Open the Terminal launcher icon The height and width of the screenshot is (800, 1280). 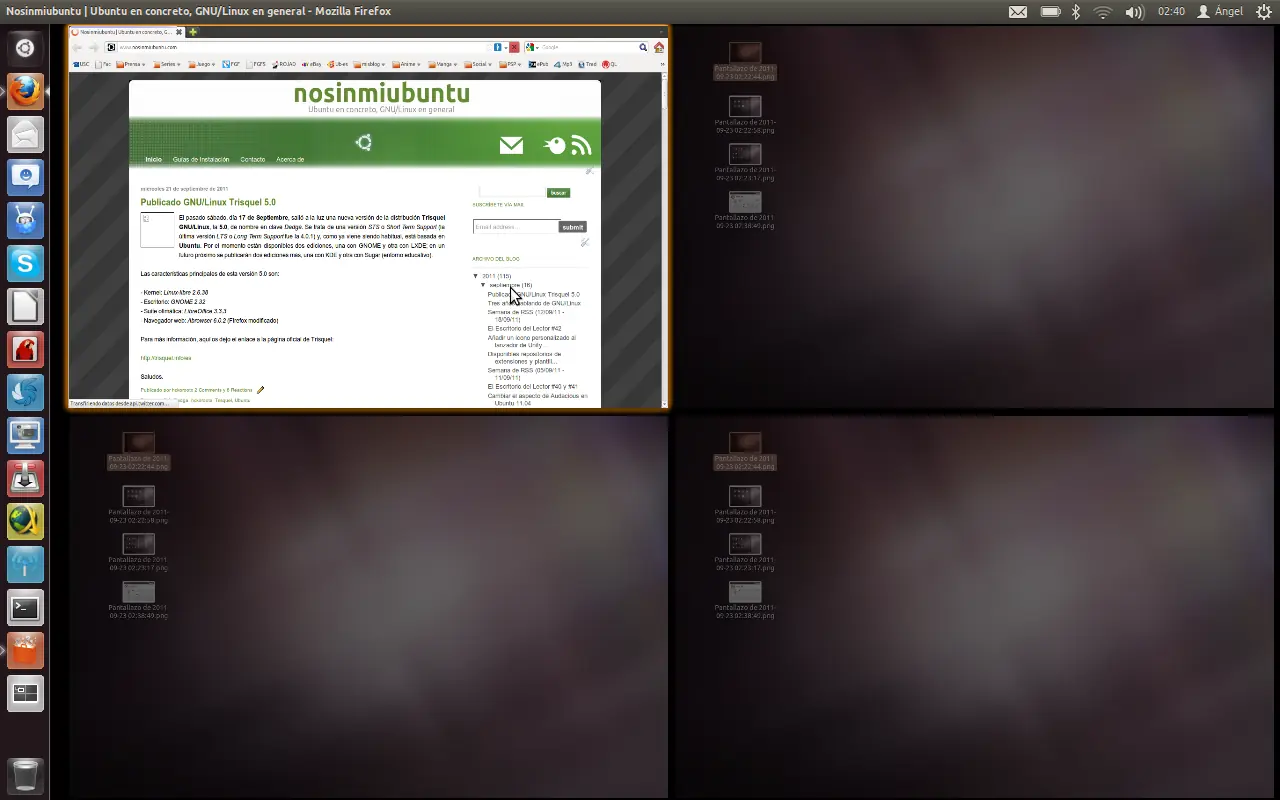coord(25,607)
